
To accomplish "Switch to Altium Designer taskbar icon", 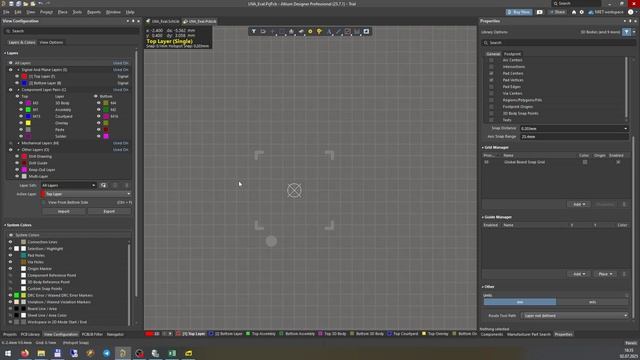I will pyautogui.click(x=123, y=353).
